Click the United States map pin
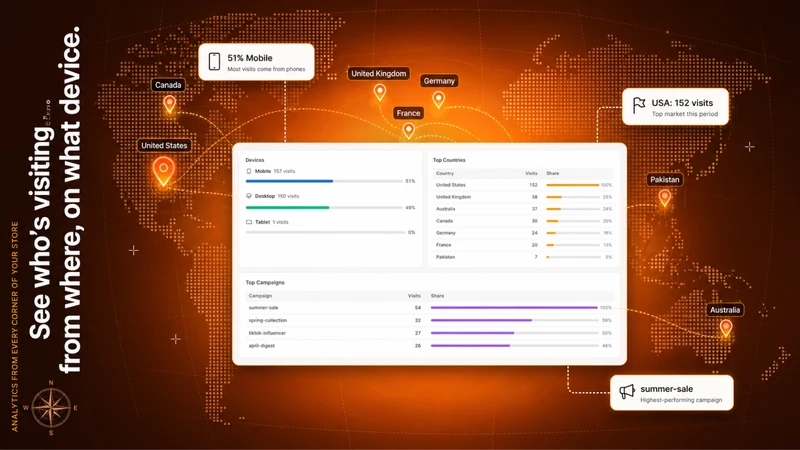This screenshot has height=450, width=800. tap(163, 171)
